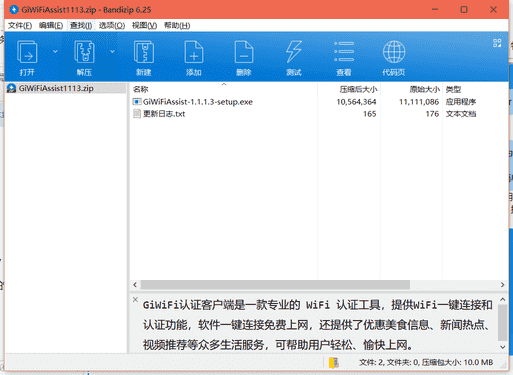Open the View (视图) menu
This screenshot has height=375, width=513.
[144, 26]
